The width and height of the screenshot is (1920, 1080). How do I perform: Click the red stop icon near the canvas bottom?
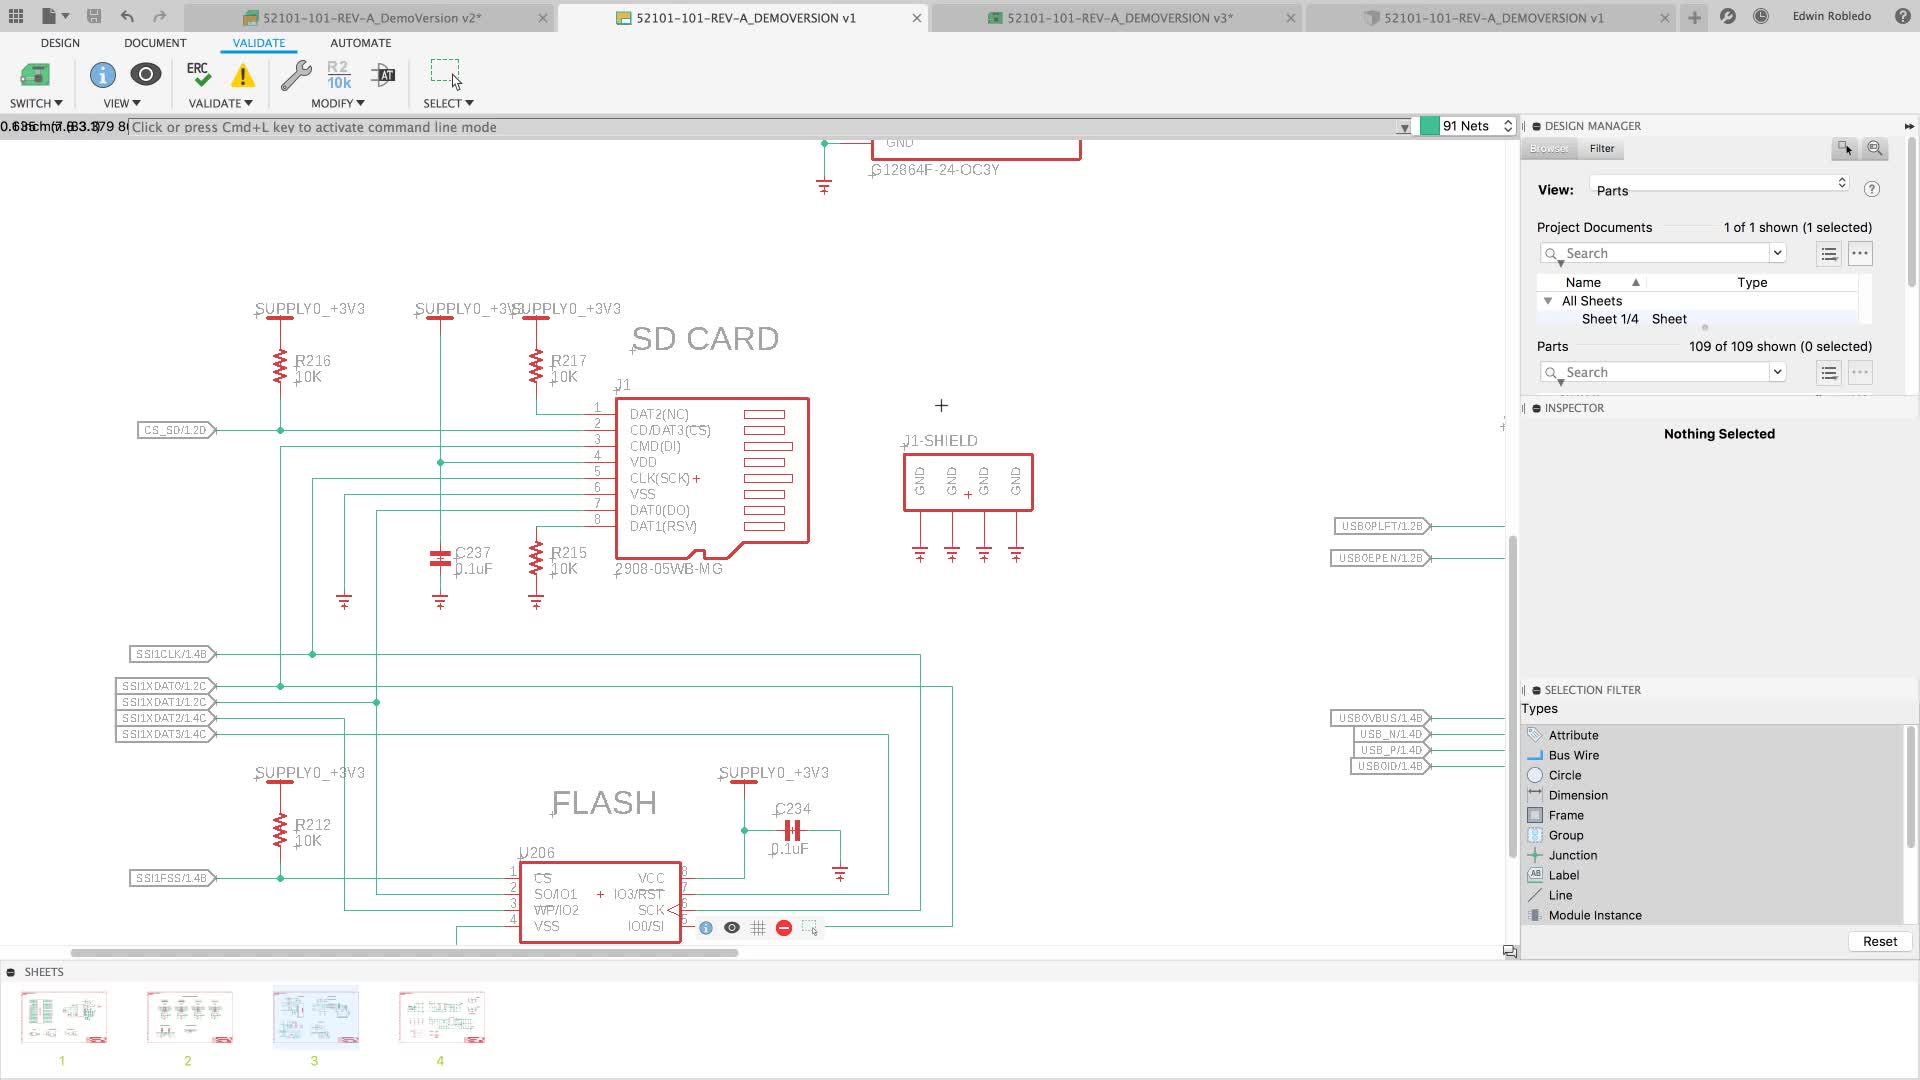(784, 928)
